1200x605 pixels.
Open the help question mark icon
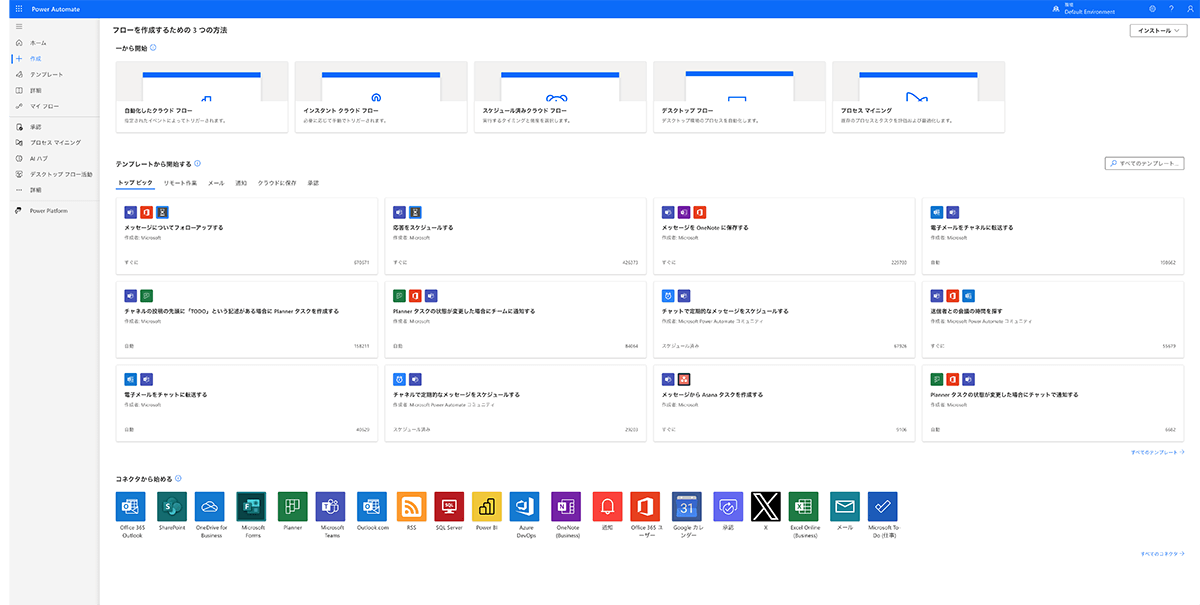tap(1171, 8)
